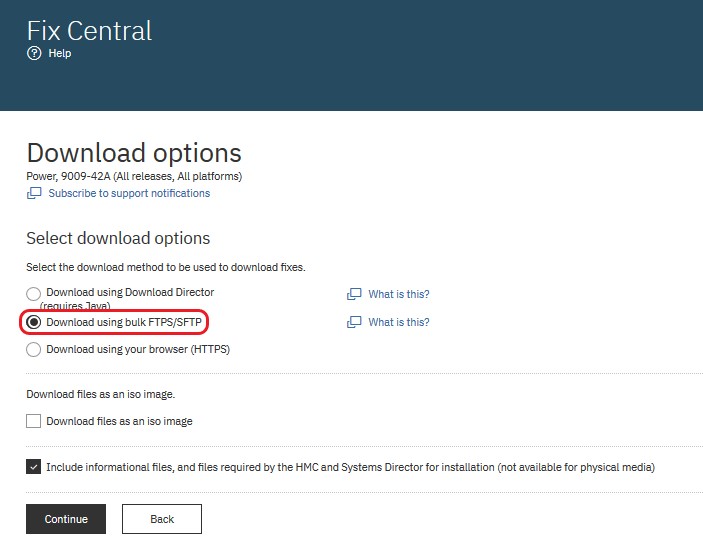Click the Download using your browser (HTTPS) label text

click(x=138, y=350)
